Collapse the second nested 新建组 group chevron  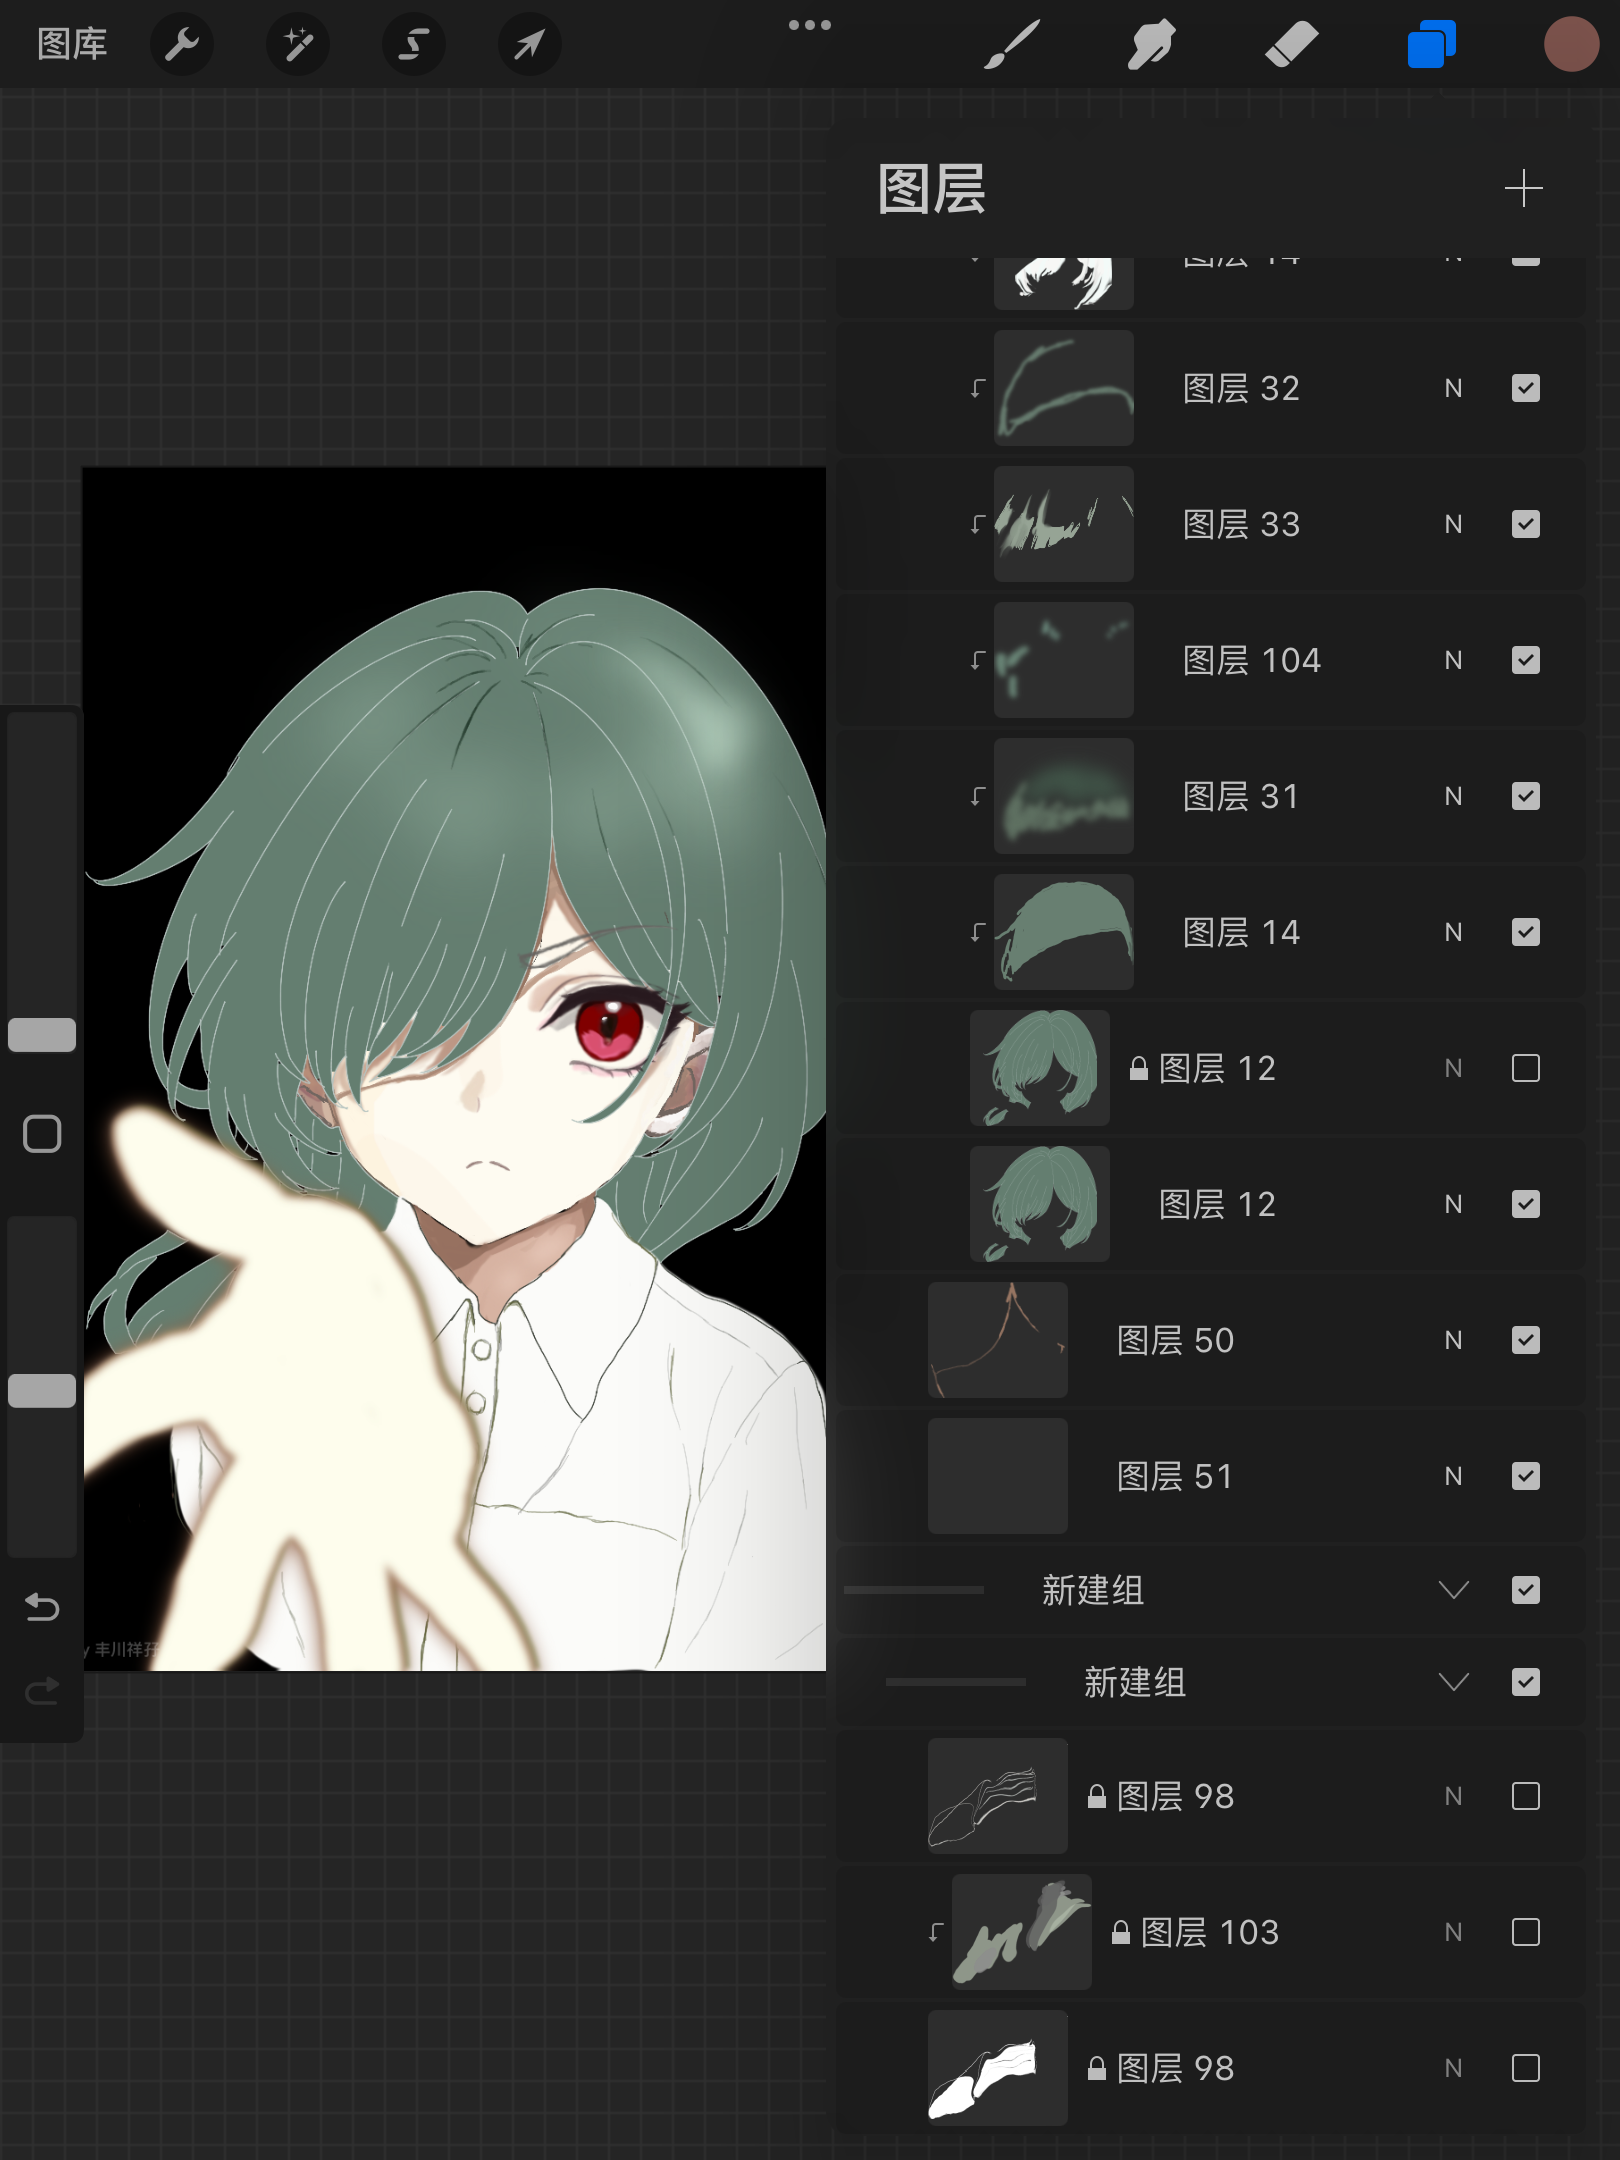tap(1453, 1682)
